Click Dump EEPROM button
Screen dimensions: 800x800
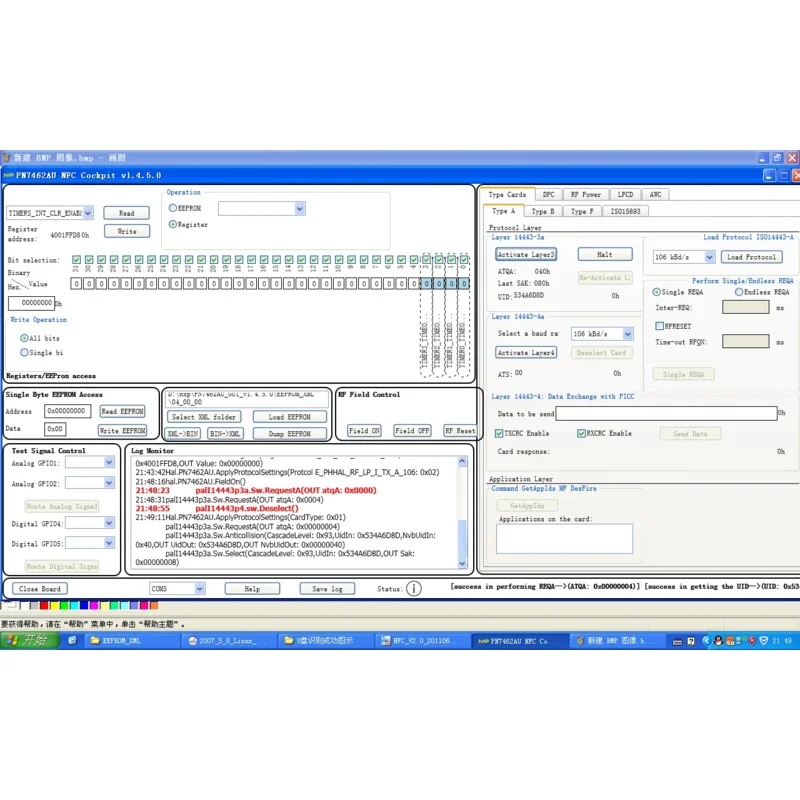click(x=289, y=434)
